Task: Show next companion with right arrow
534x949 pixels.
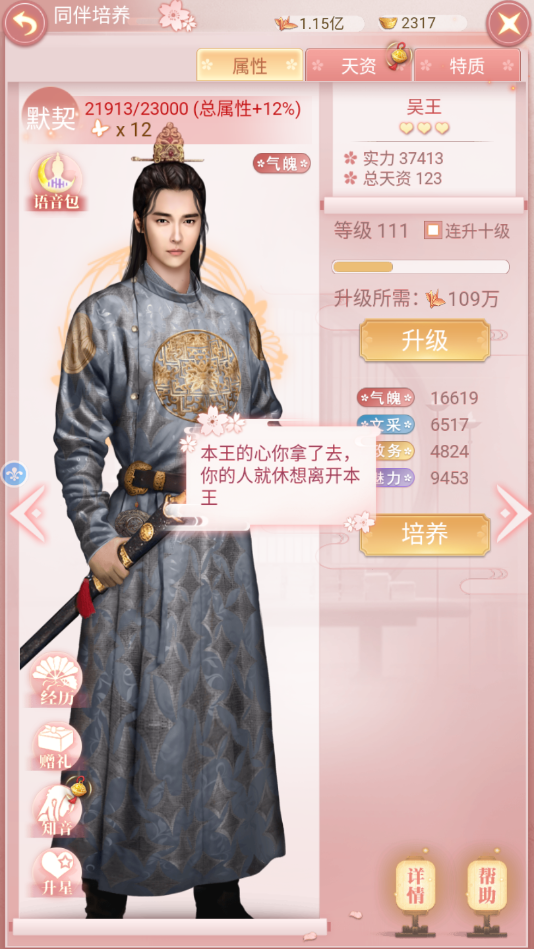Action: pos(512,513)
